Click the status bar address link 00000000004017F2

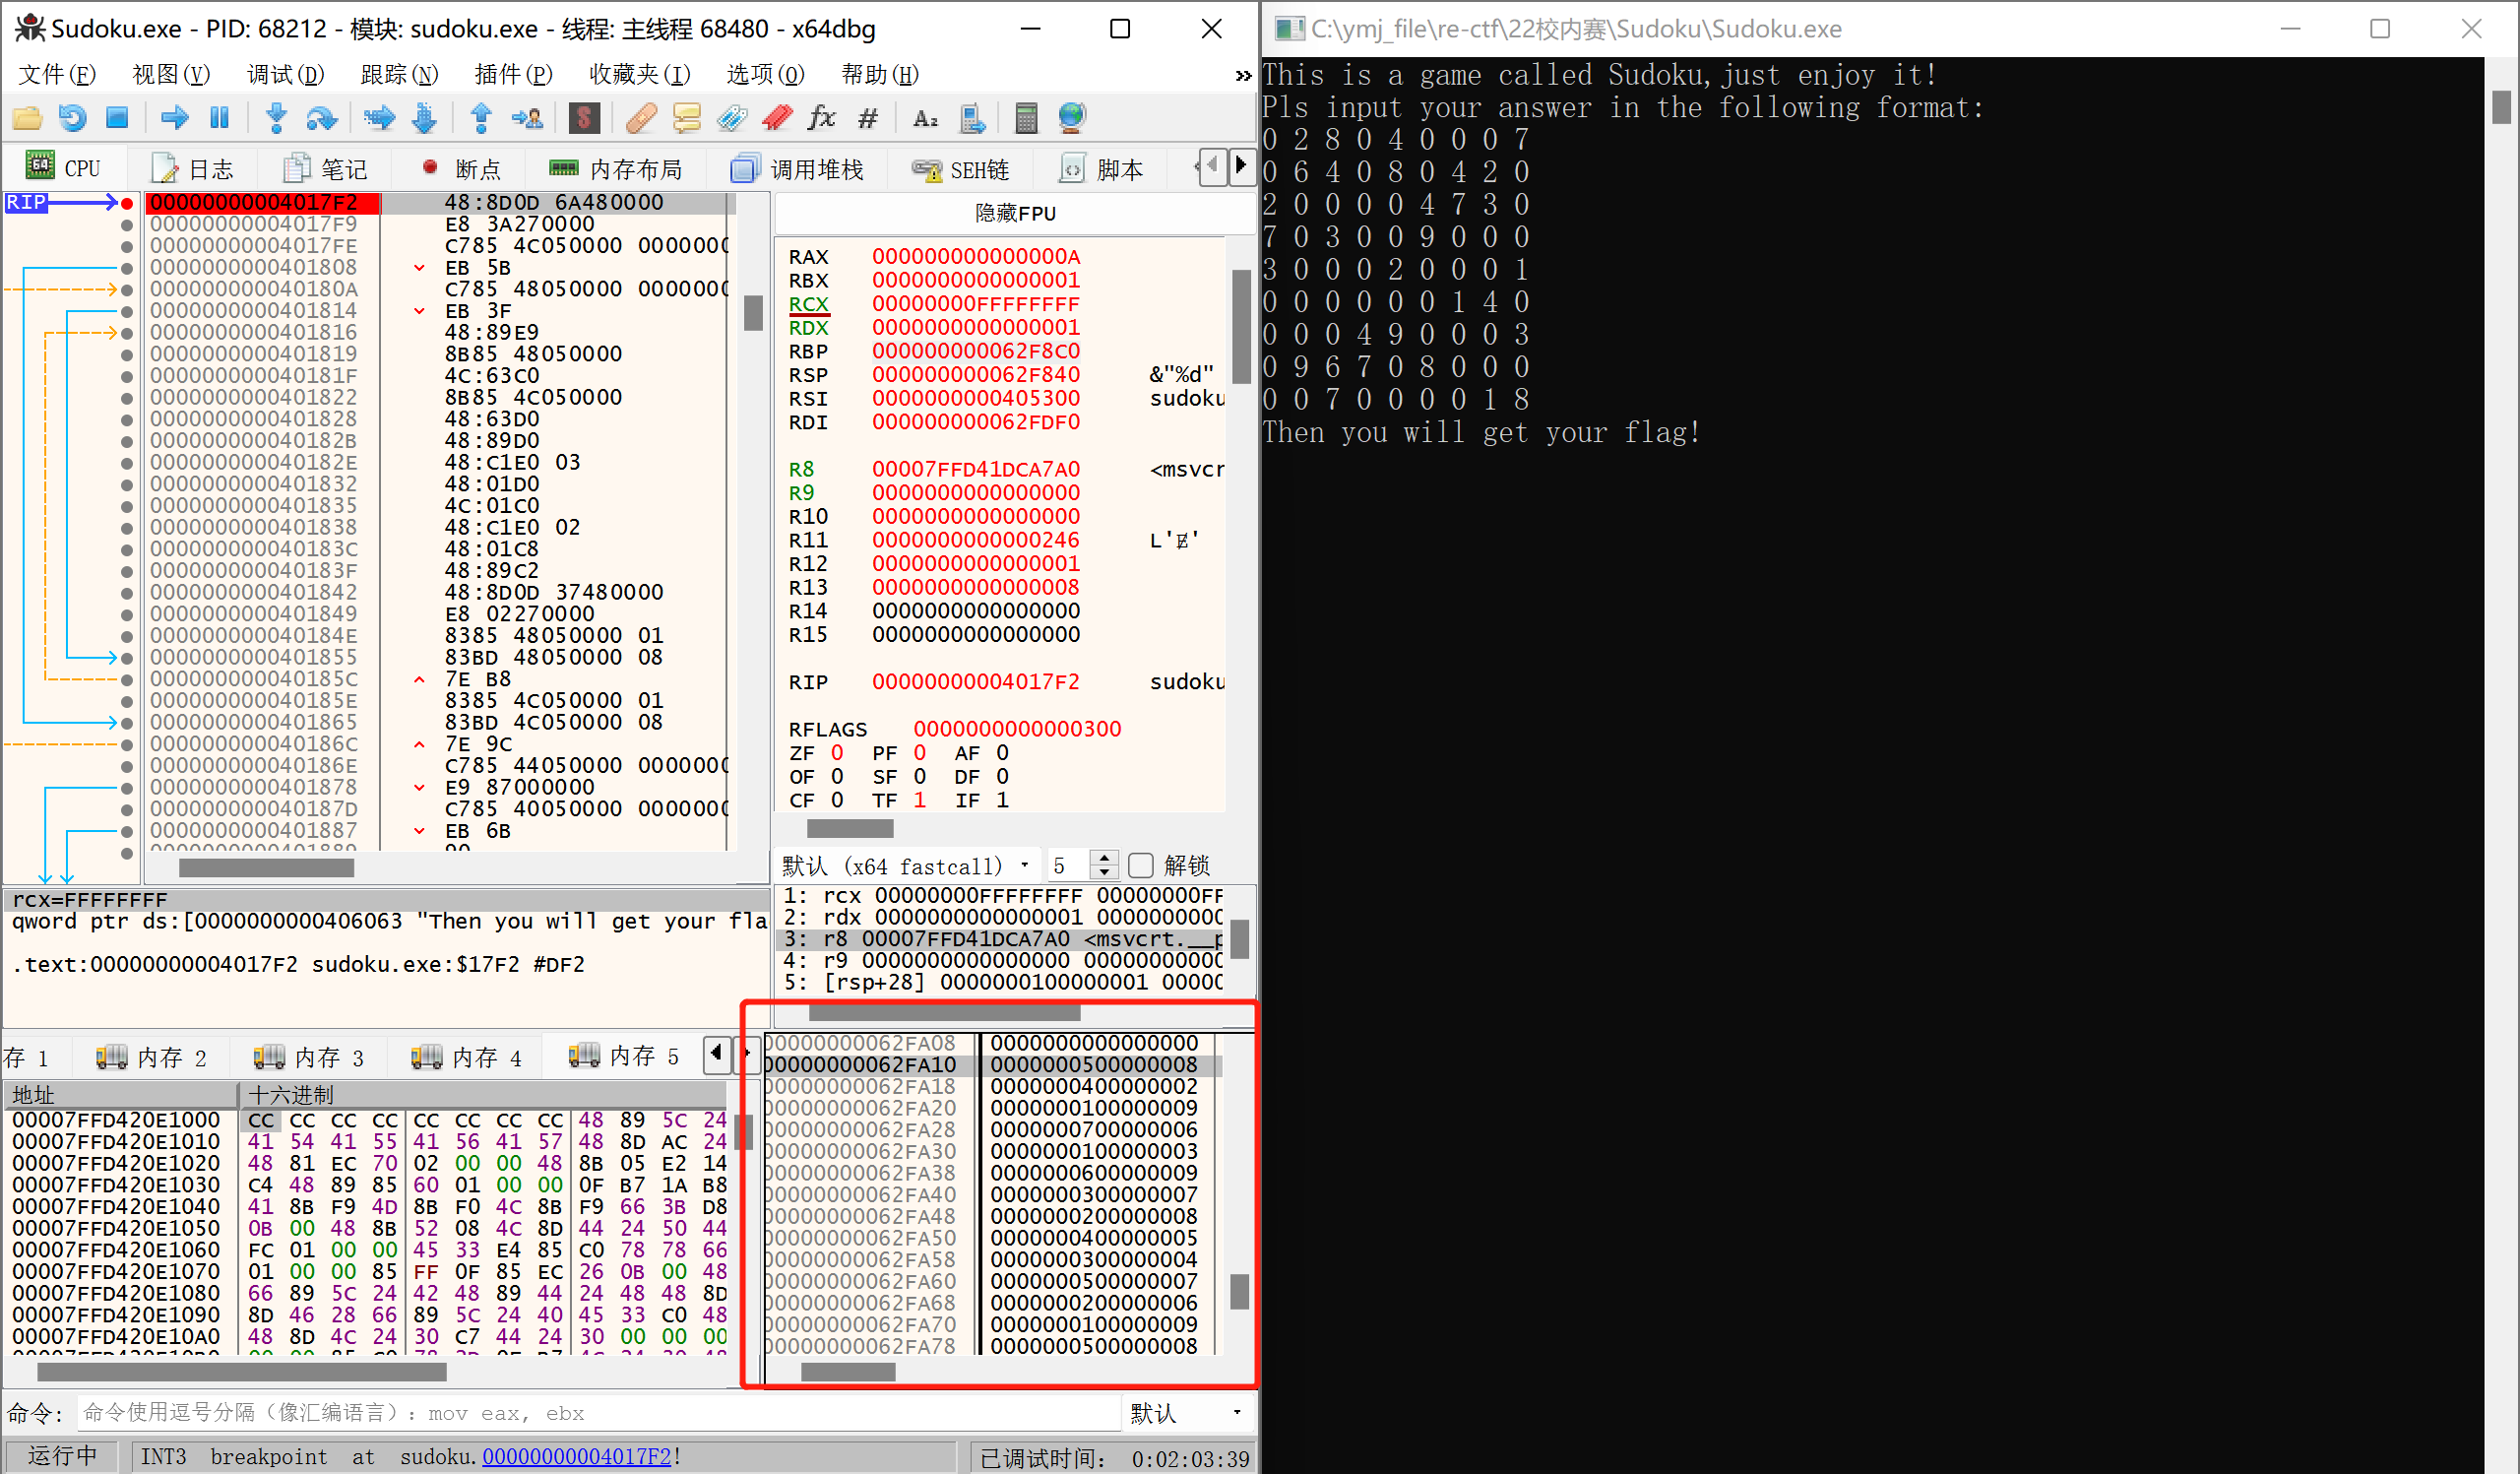coord(576,1456)
